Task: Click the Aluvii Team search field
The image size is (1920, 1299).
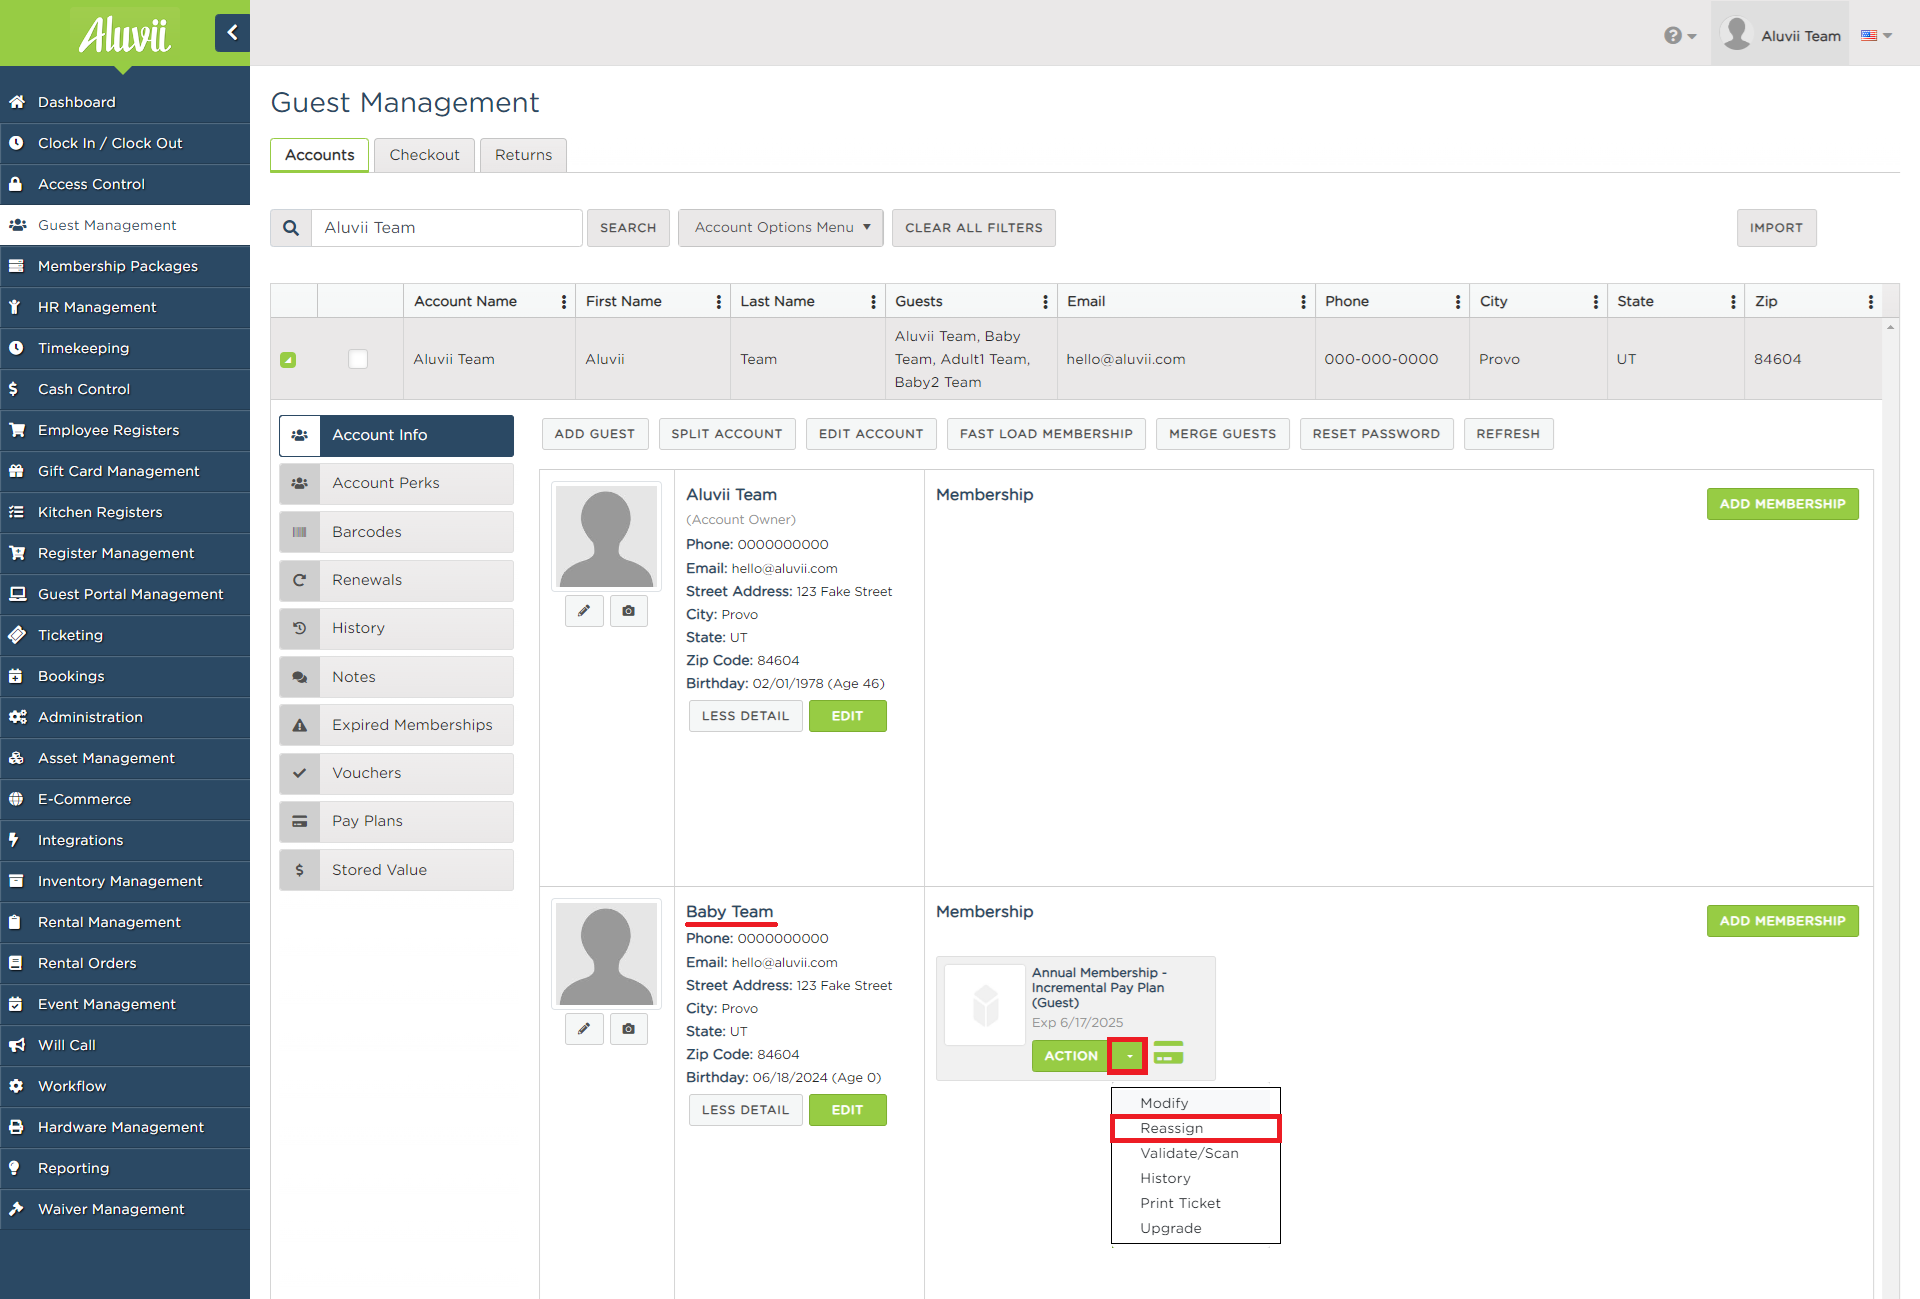Action: (x=446, y=228)
